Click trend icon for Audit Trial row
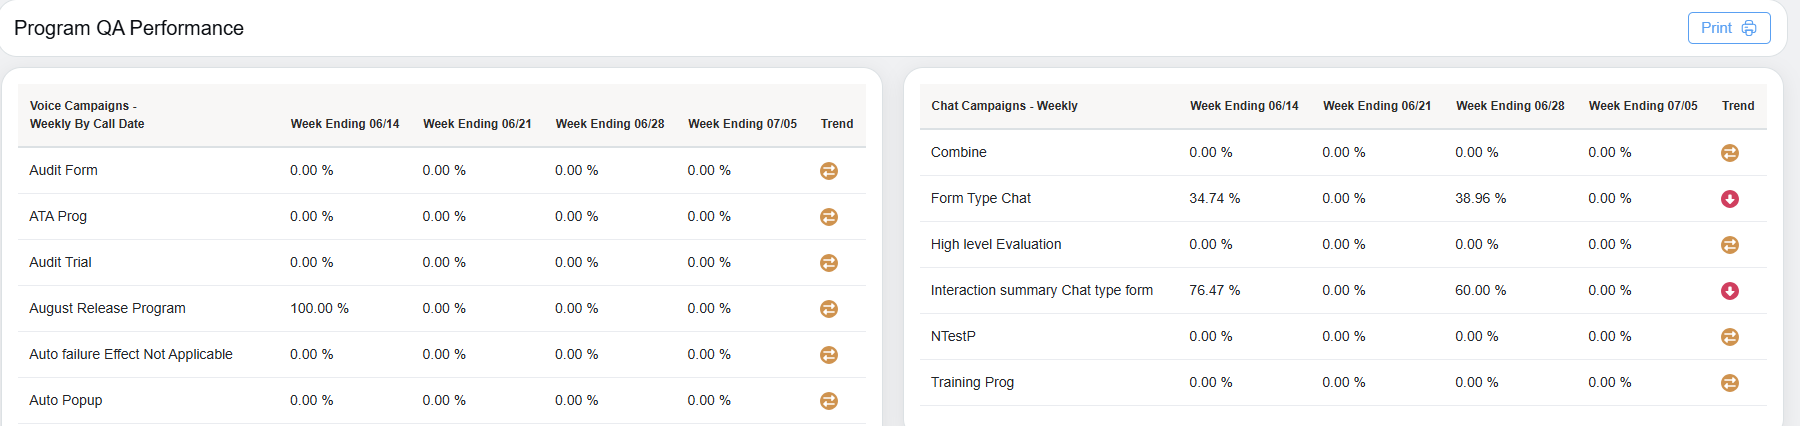Viewport: 1800px width, 426px height. (829, 263)
